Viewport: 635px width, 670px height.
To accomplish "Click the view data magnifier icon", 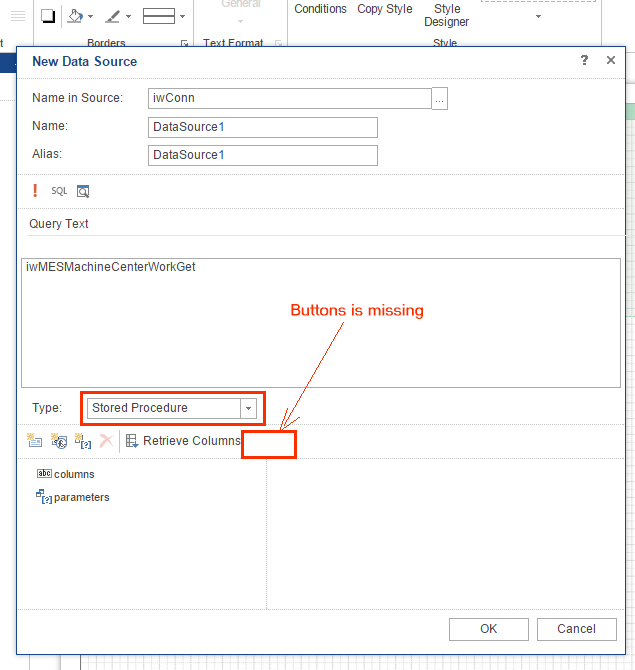I will point(83,191).
